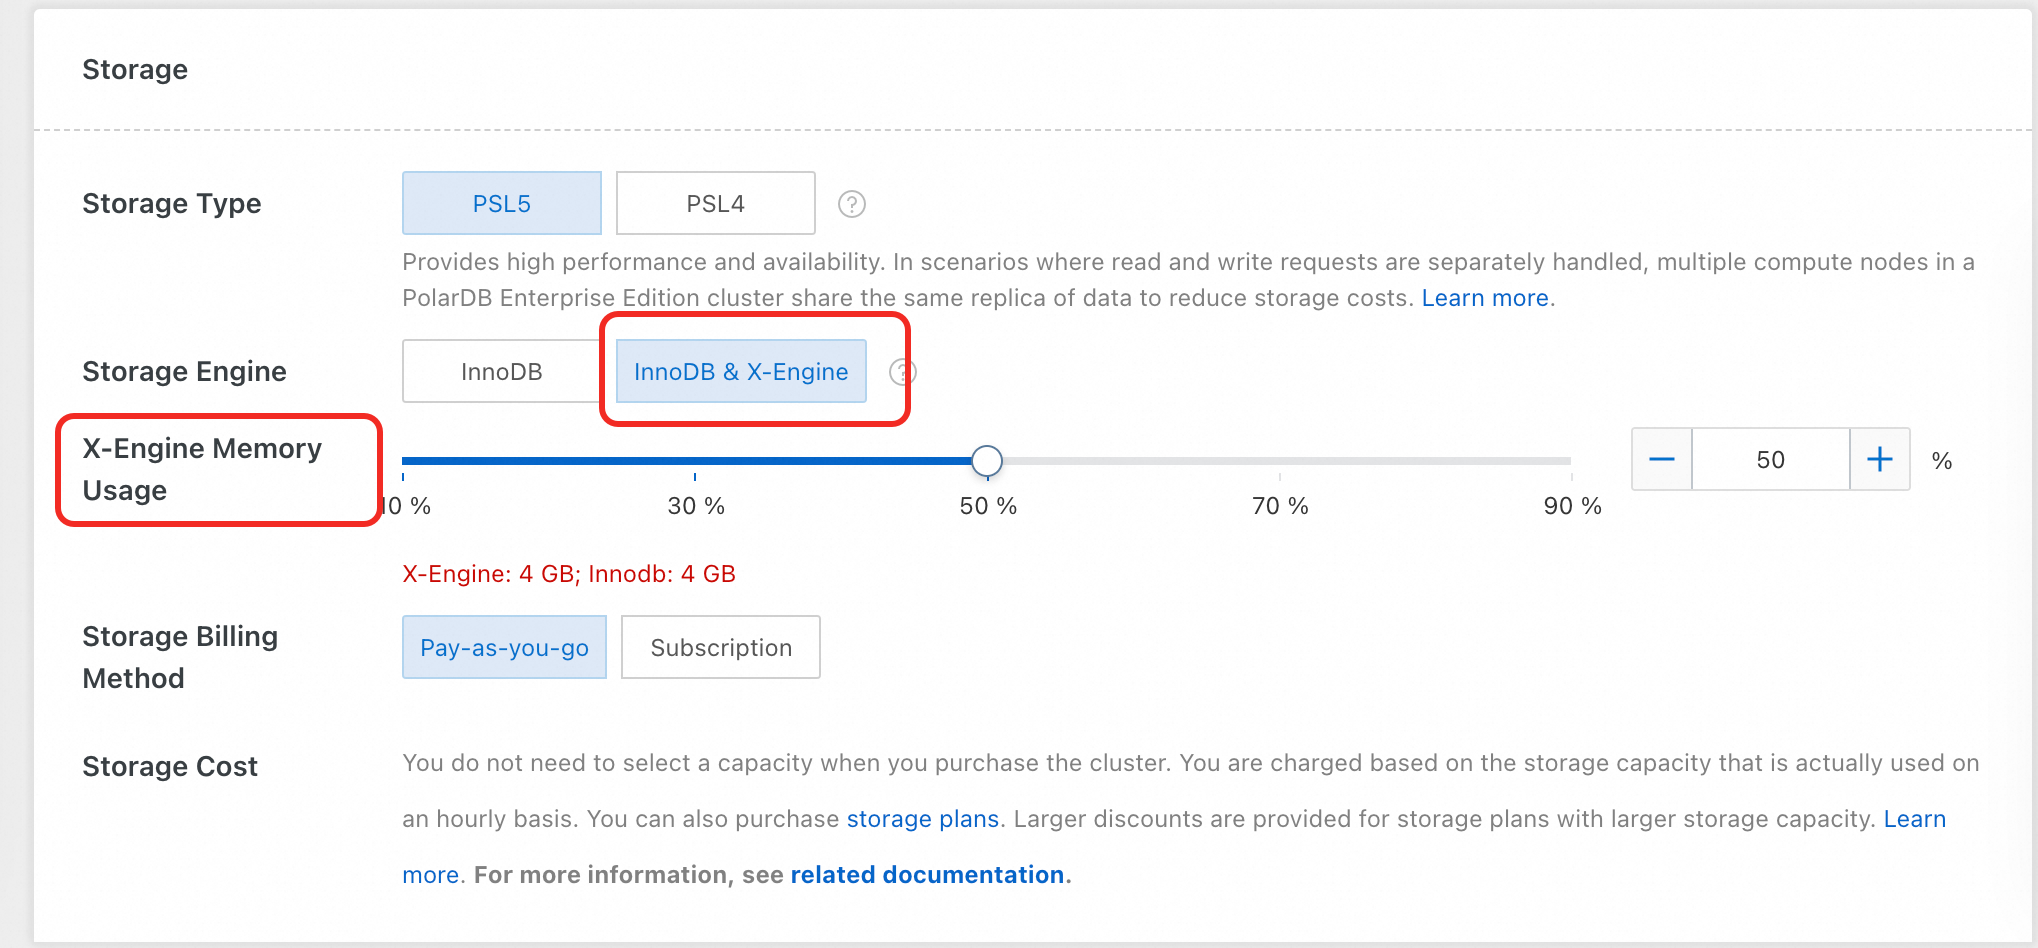
Task: Open the related documentation link
Action: pyautogui.click(x=927, y=875)
